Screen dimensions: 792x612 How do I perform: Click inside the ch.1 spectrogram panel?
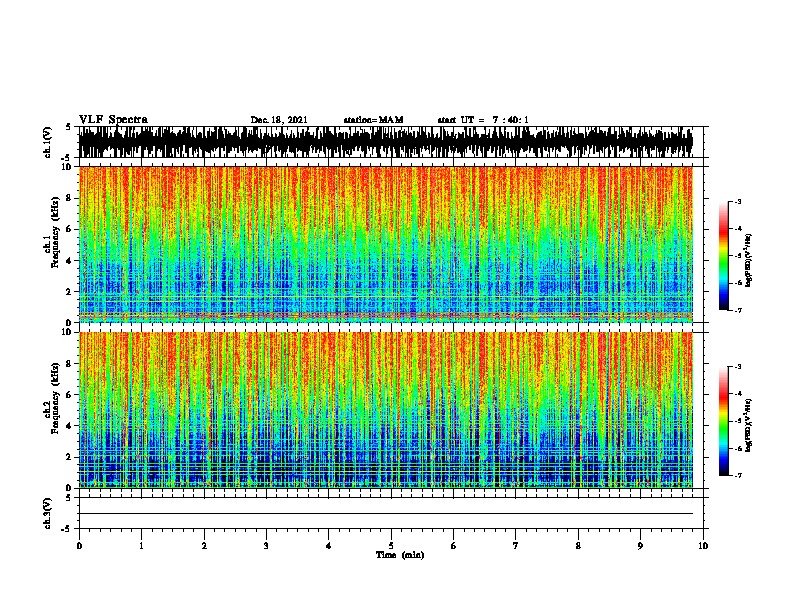pyautogui.click(x=386, y=244)
